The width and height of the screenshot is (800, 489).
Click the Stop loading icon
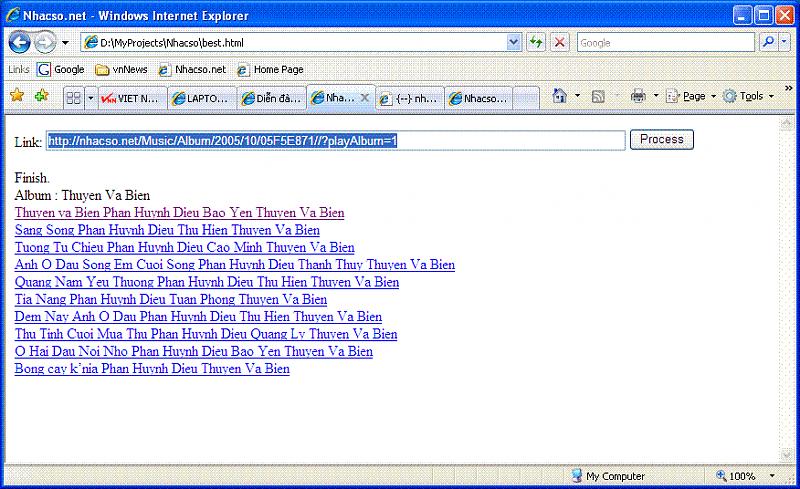[560, 43]
